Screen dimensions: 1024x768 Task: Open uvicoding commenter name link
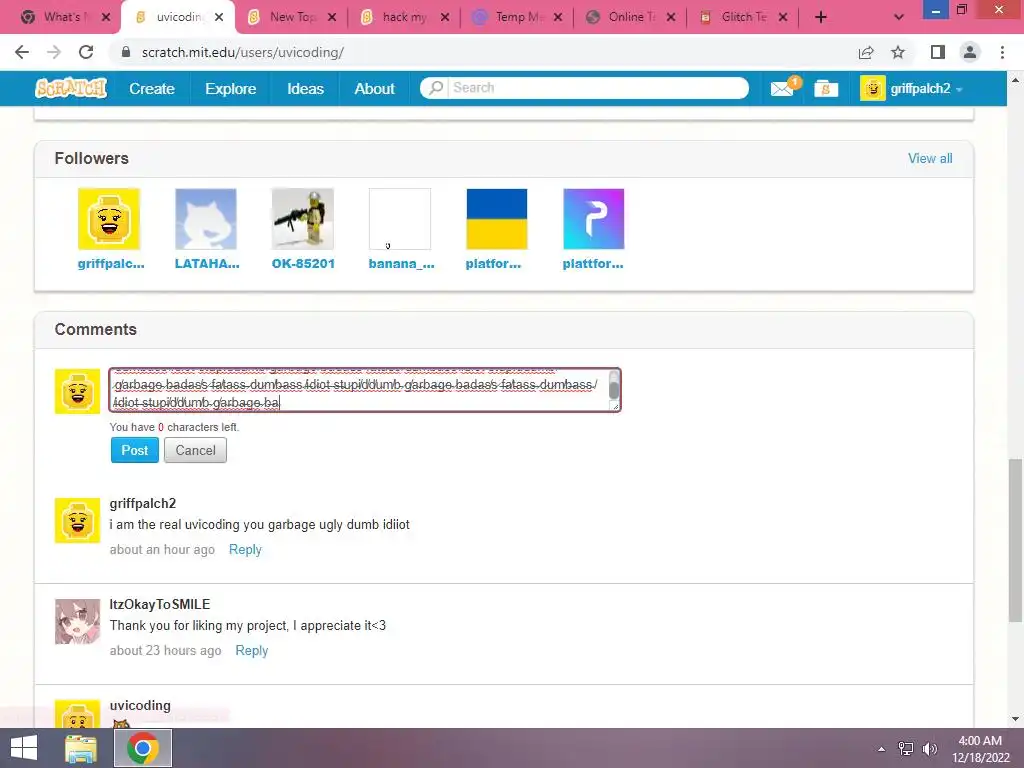click(140, 705)
